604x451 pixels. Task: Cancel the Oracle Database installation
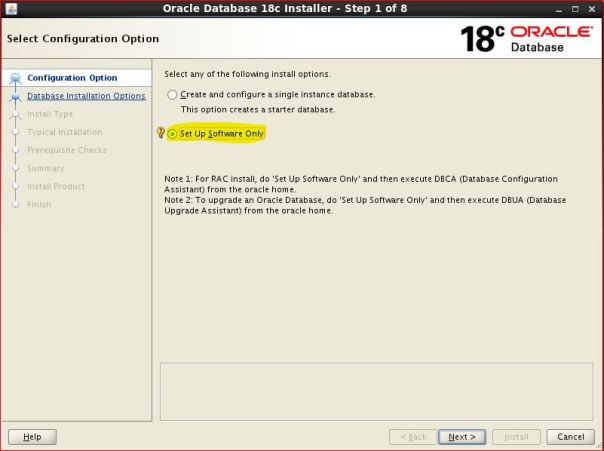[571, 437]
